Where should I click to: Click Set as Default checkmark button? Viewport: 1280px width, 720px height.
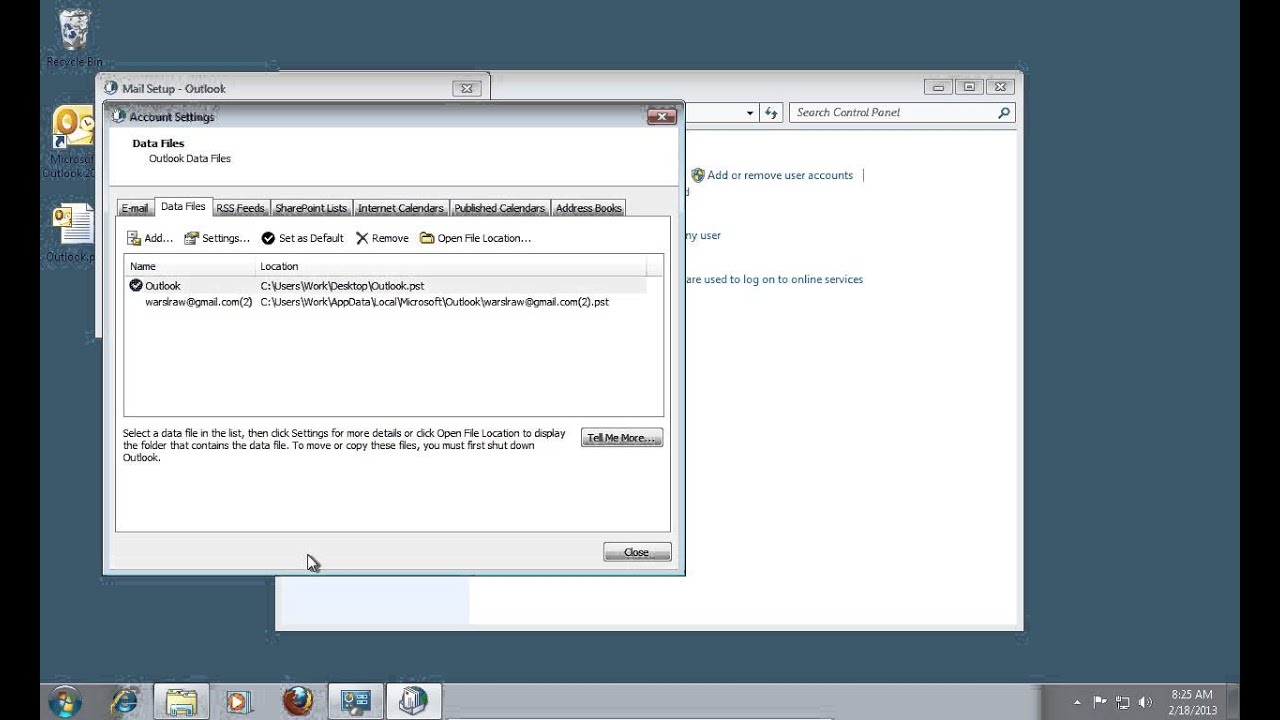click(x=302, y=238)
